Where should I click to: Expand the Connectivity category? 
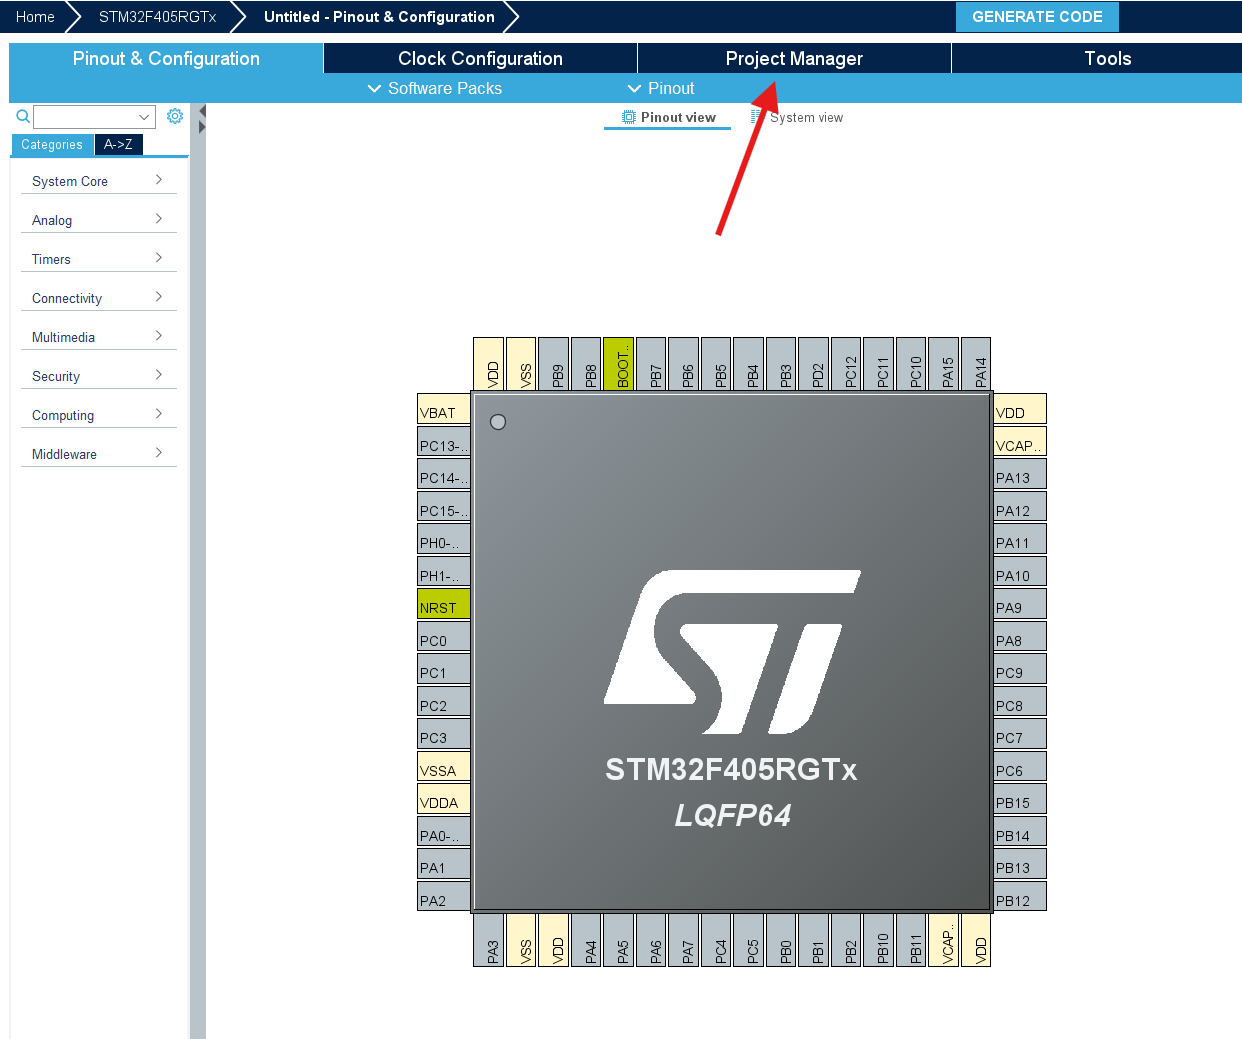[x=98, y=298]
